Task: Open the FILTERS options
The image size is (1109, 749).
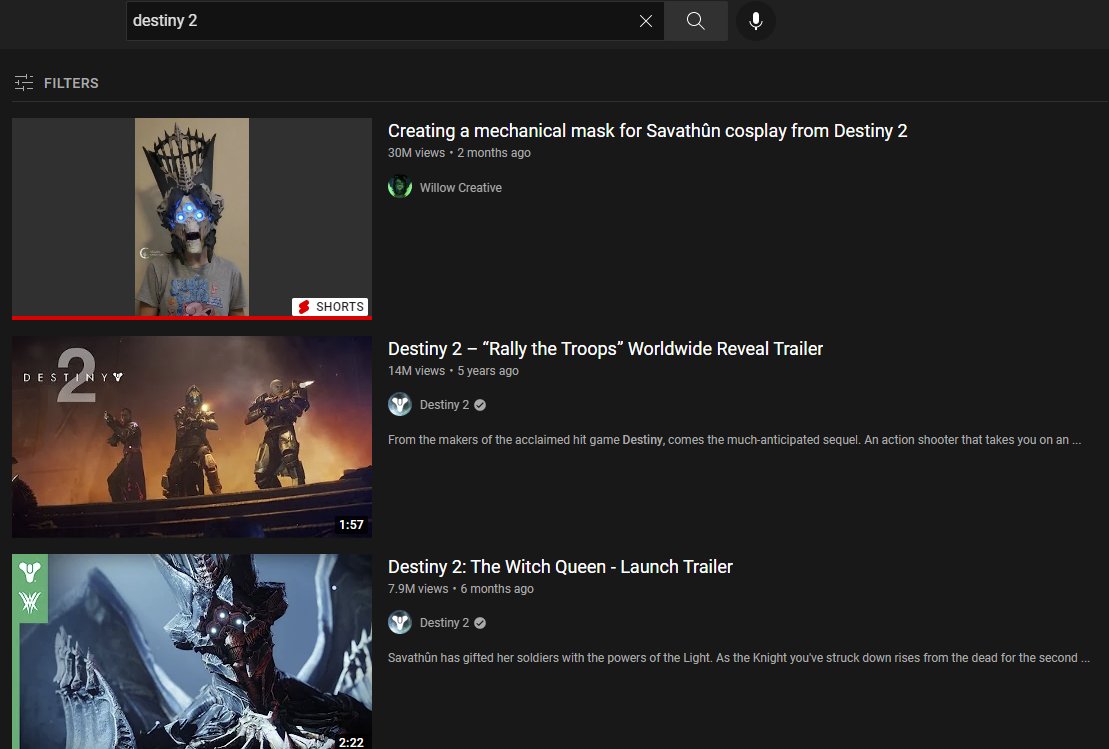Action: tap(57, 83)
